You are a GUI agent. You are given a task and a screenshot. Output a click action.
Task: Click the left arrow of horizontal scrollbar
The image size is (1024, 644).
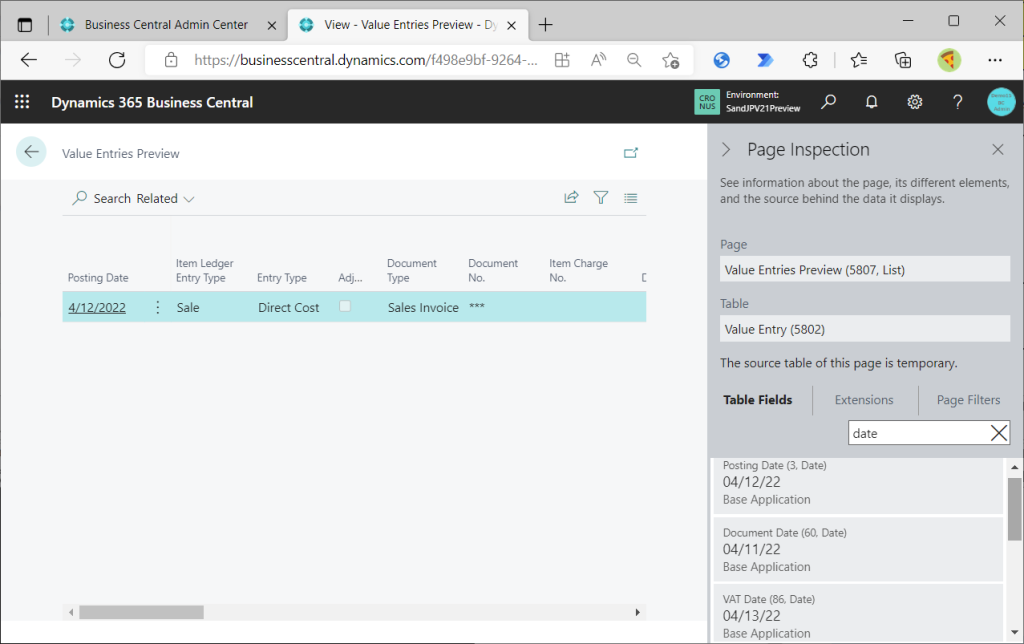pyautogui.click(x=71, y=612)
